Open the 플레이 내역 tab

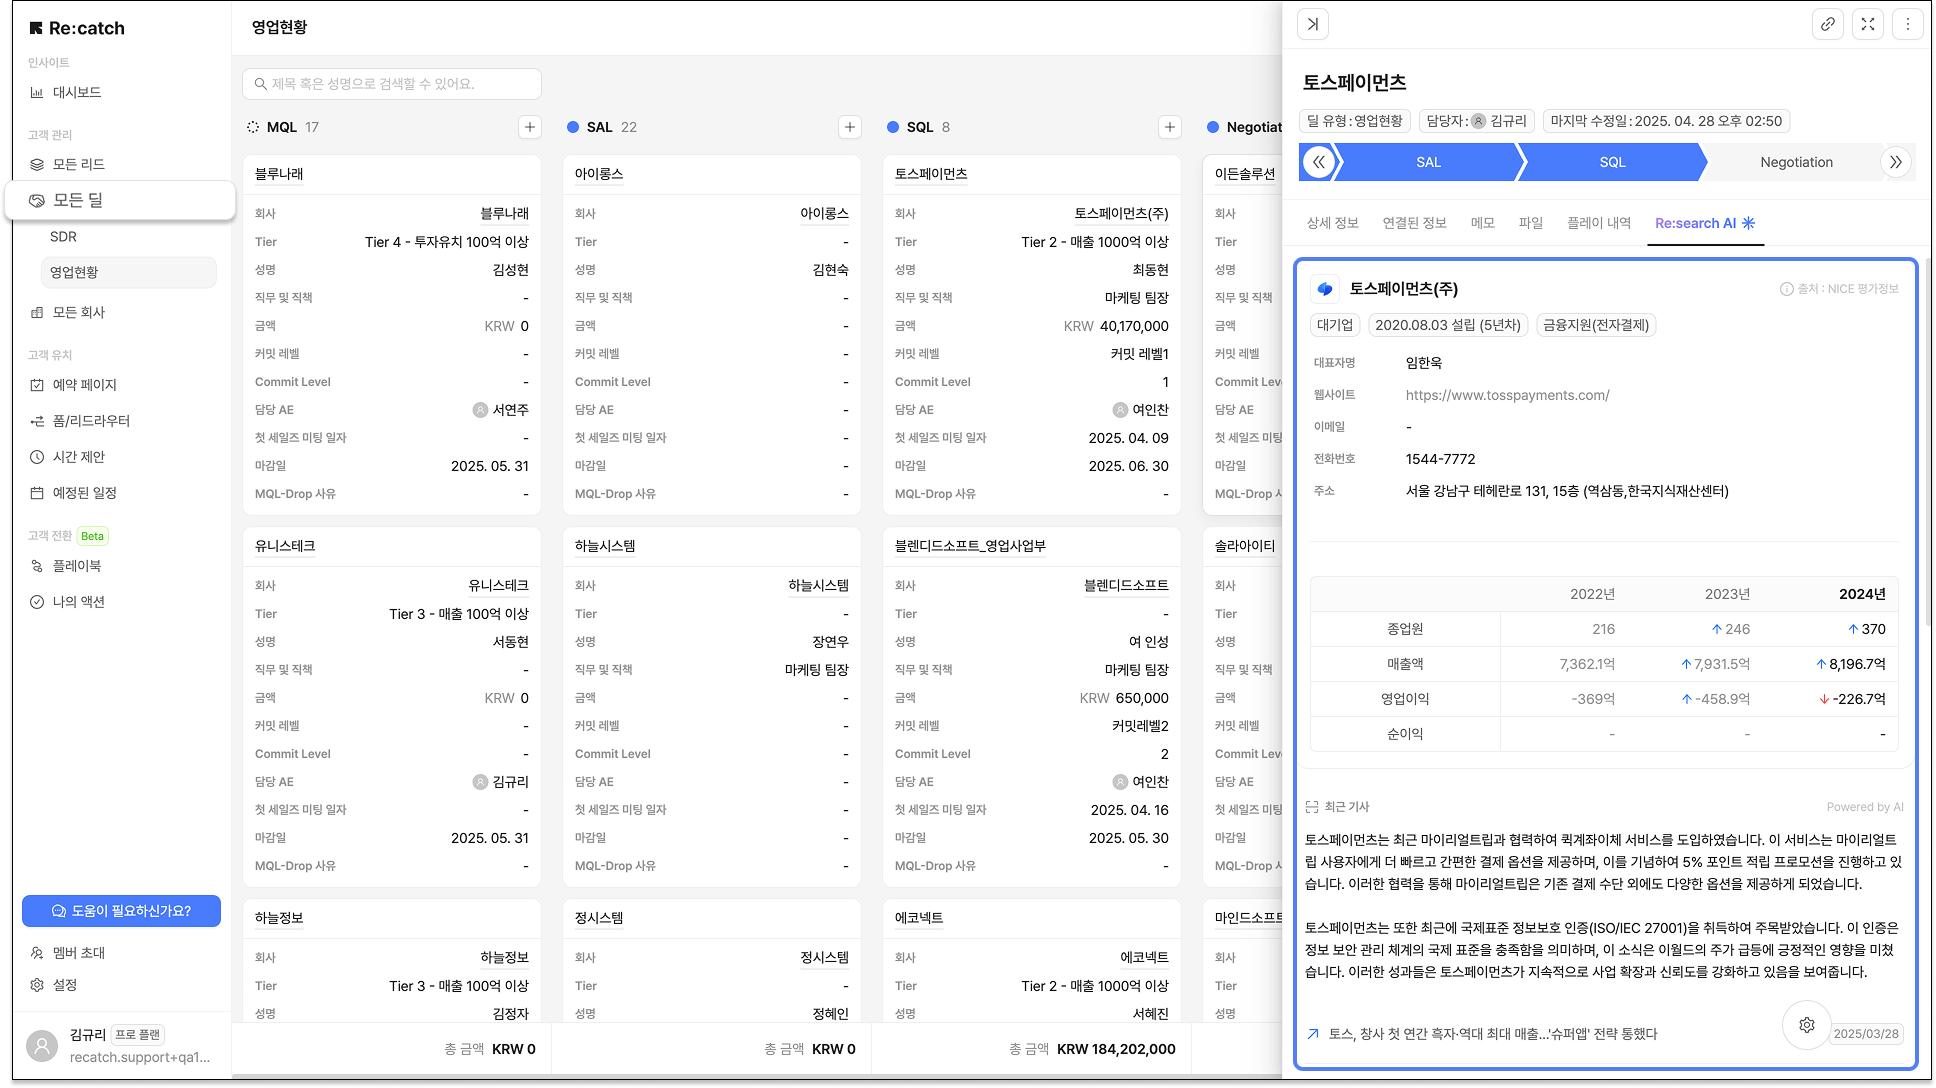tap(1598, 223)
